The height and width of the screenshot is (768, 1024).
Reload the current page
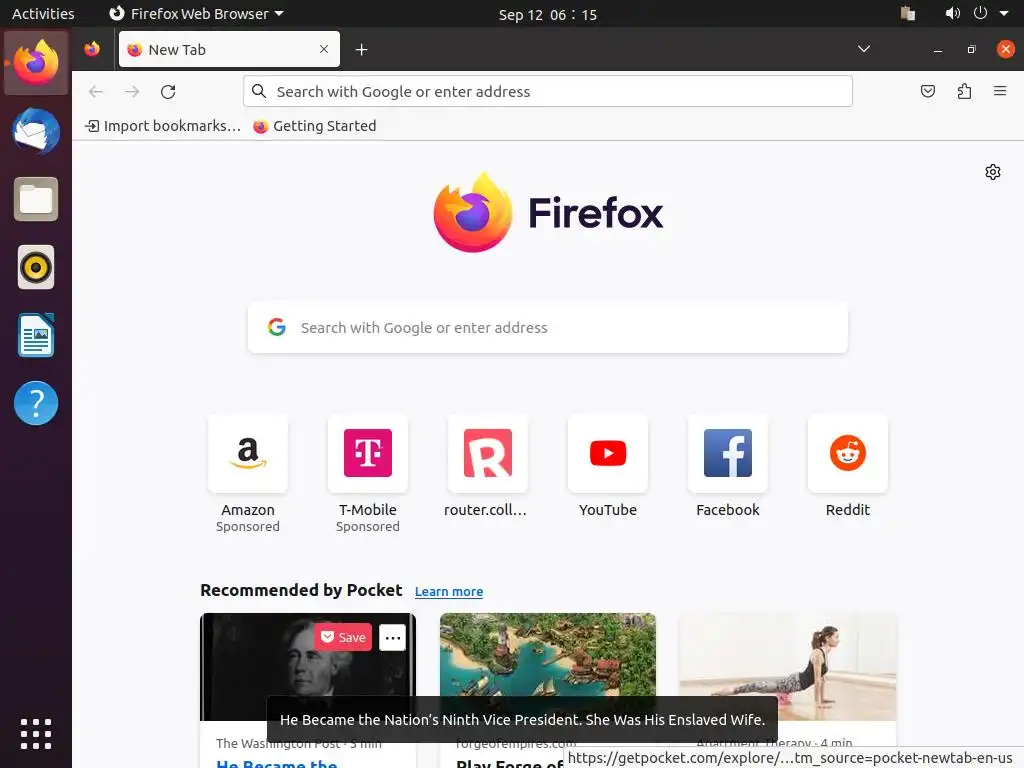coord(168,92)
